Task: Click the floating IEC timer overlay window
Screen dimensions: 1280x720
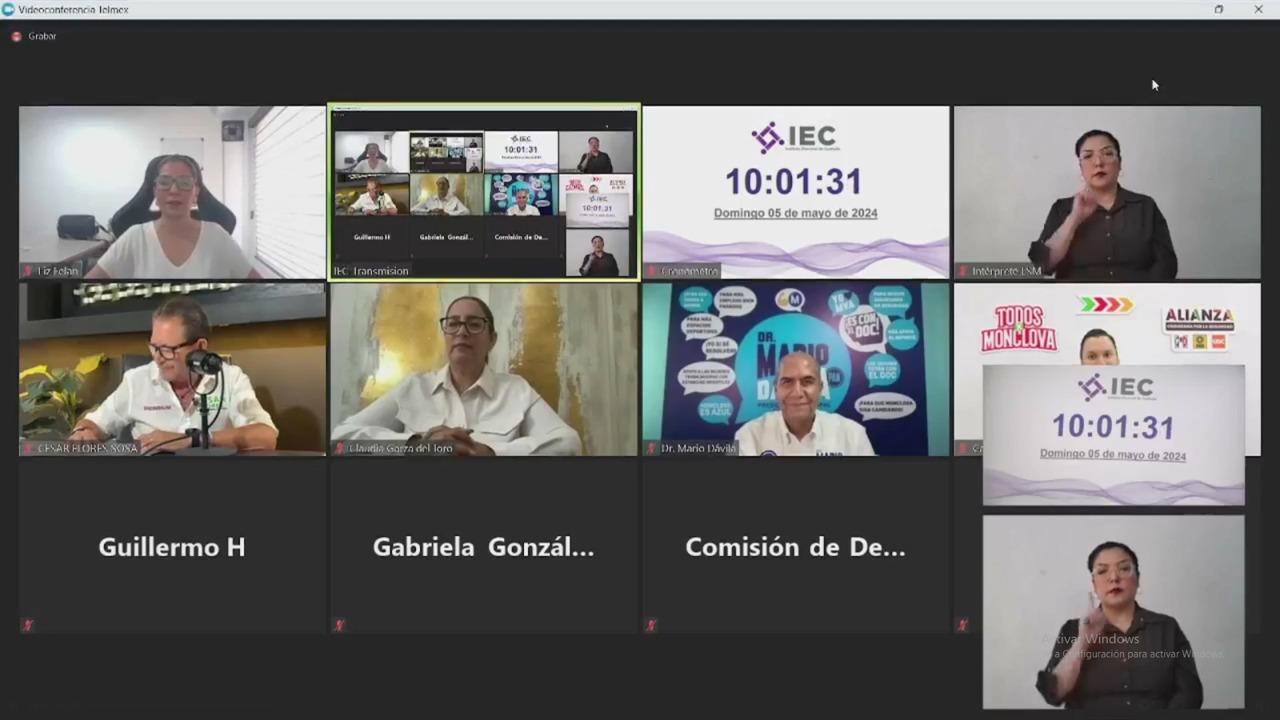Action: click(1113, 433)
